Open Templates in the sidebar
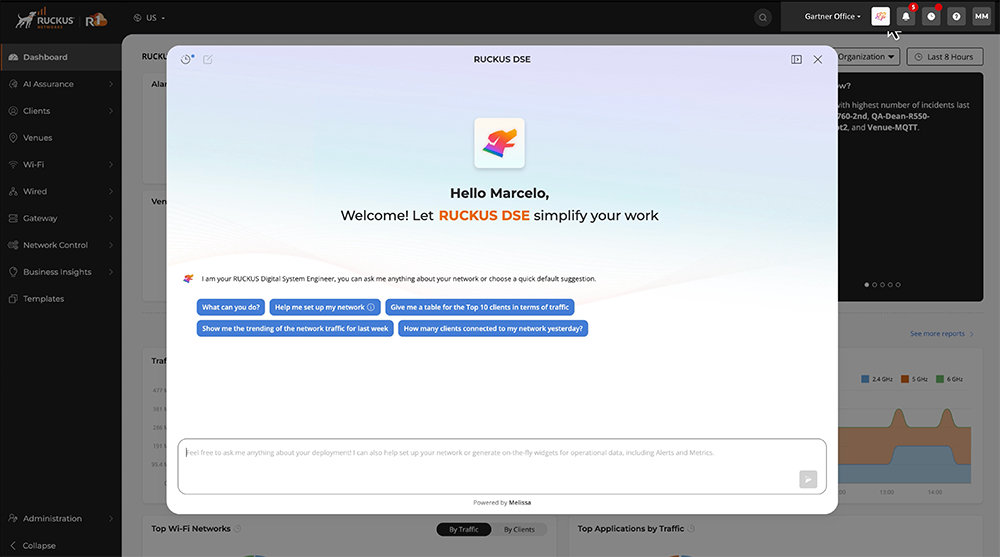Viewport: 1000px width, 557px height. (x=61, y=298)
